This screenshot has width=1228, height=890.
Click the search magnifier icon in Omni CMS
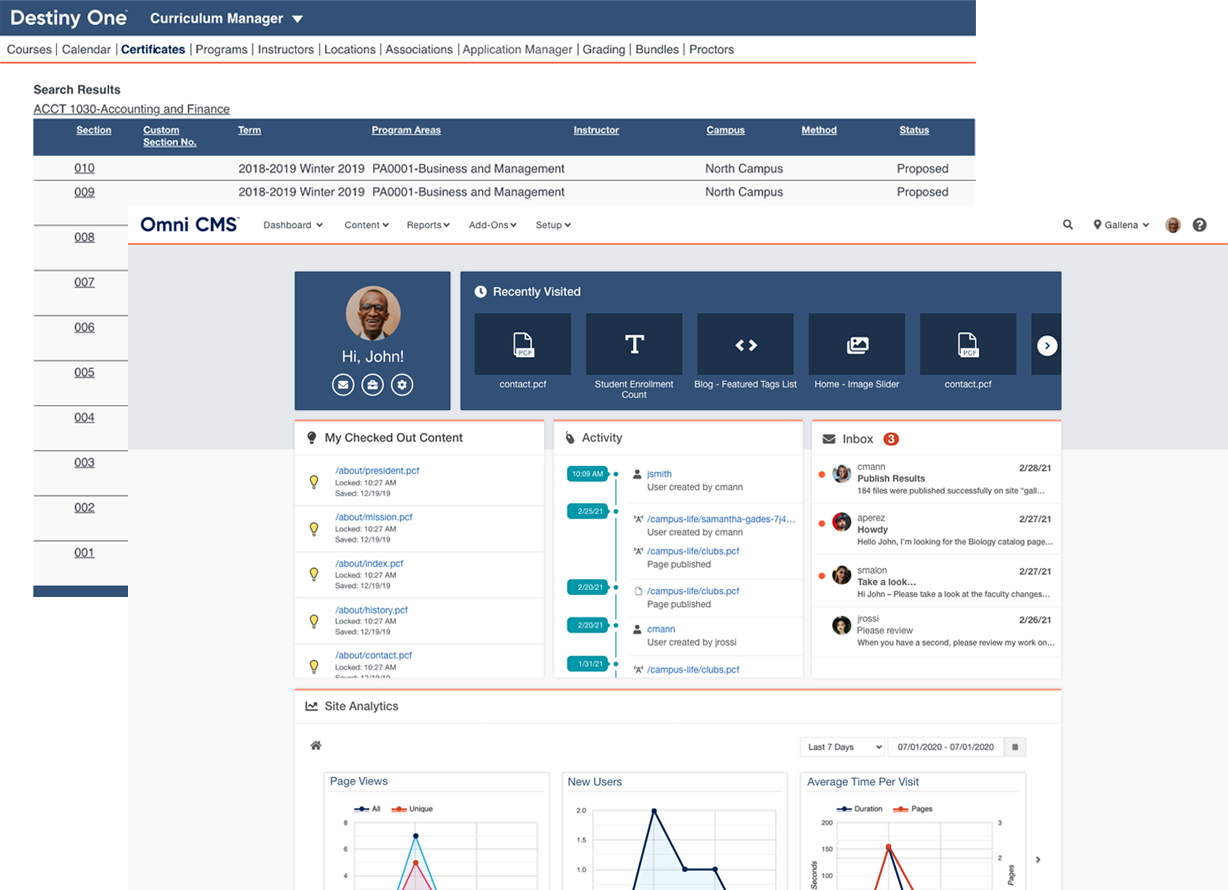pos(1068,225)
